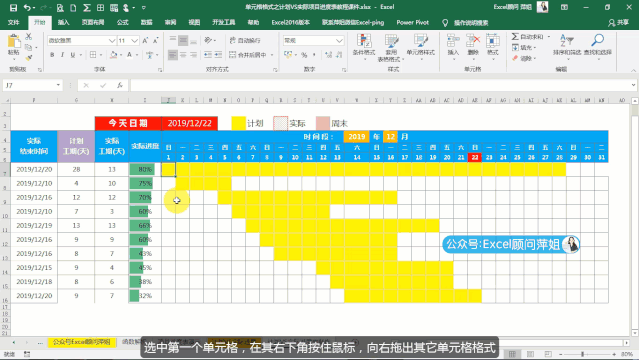Click the Borders icon in the font group
Screen dimensions: 639x360
coord(93,55)
